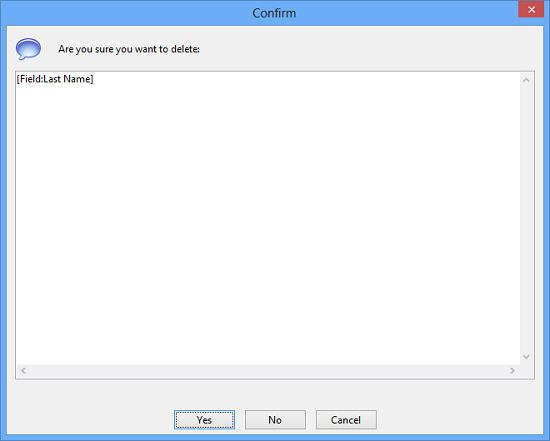Click the "Are you sure" message label
Viewport: 550px width, 441px height.
(129, 49)
